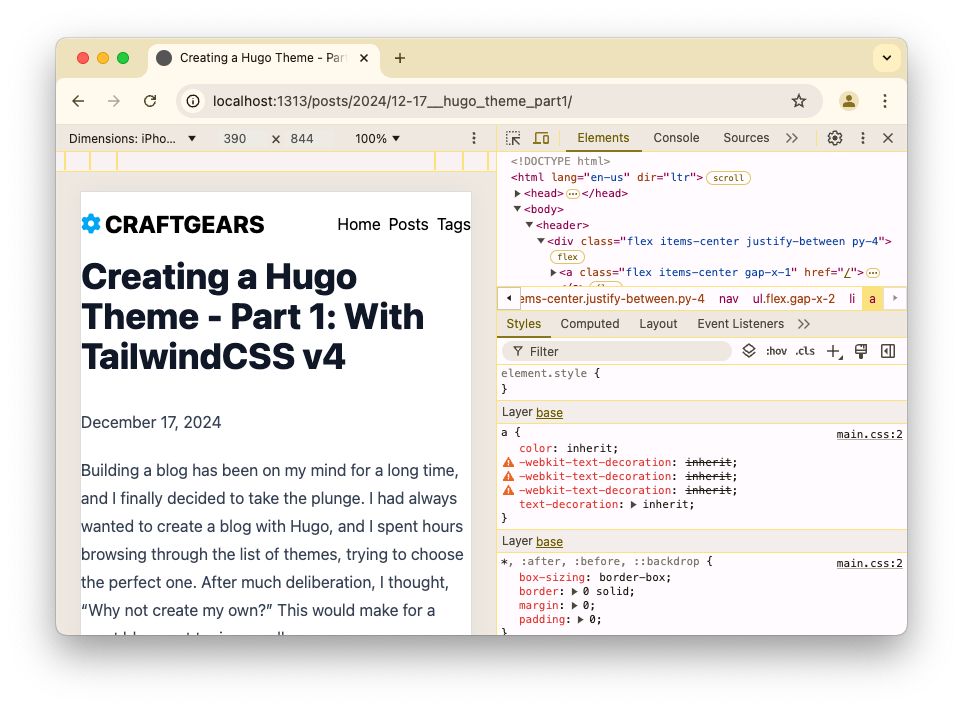Open the DevTools customize three-dot menu
Viewport: 963px width, 709px height.
[862, 138]
